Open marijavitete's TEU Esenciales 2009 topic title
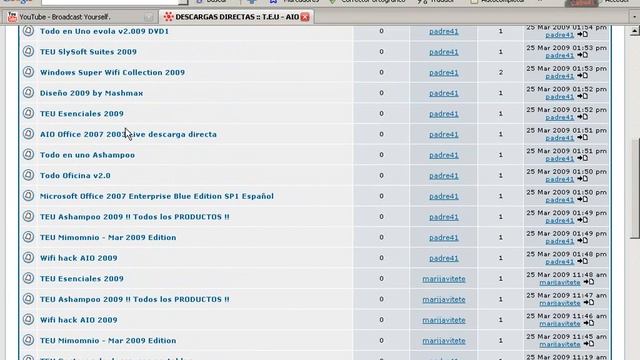Image resolution: width=640 pixels, height=360 pixels. coord(82,278)
